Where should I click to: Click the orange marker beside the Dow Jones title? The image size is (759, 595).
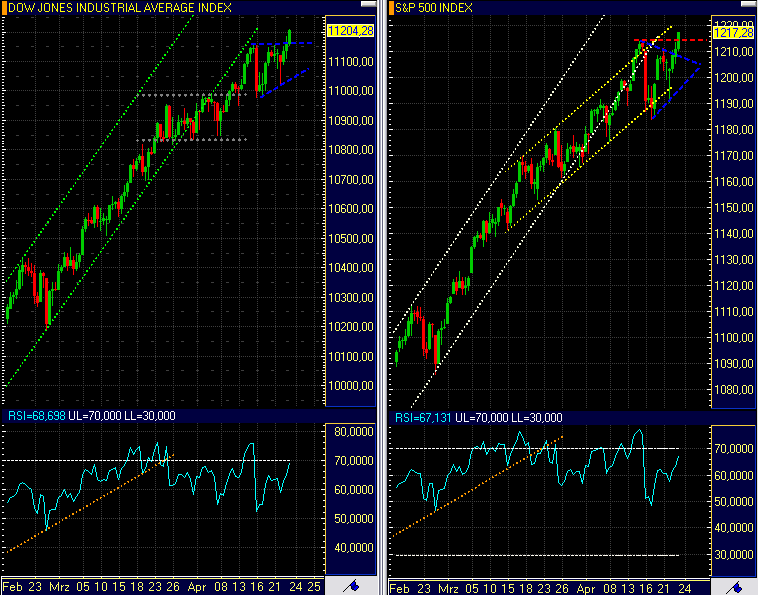point(4,7)
